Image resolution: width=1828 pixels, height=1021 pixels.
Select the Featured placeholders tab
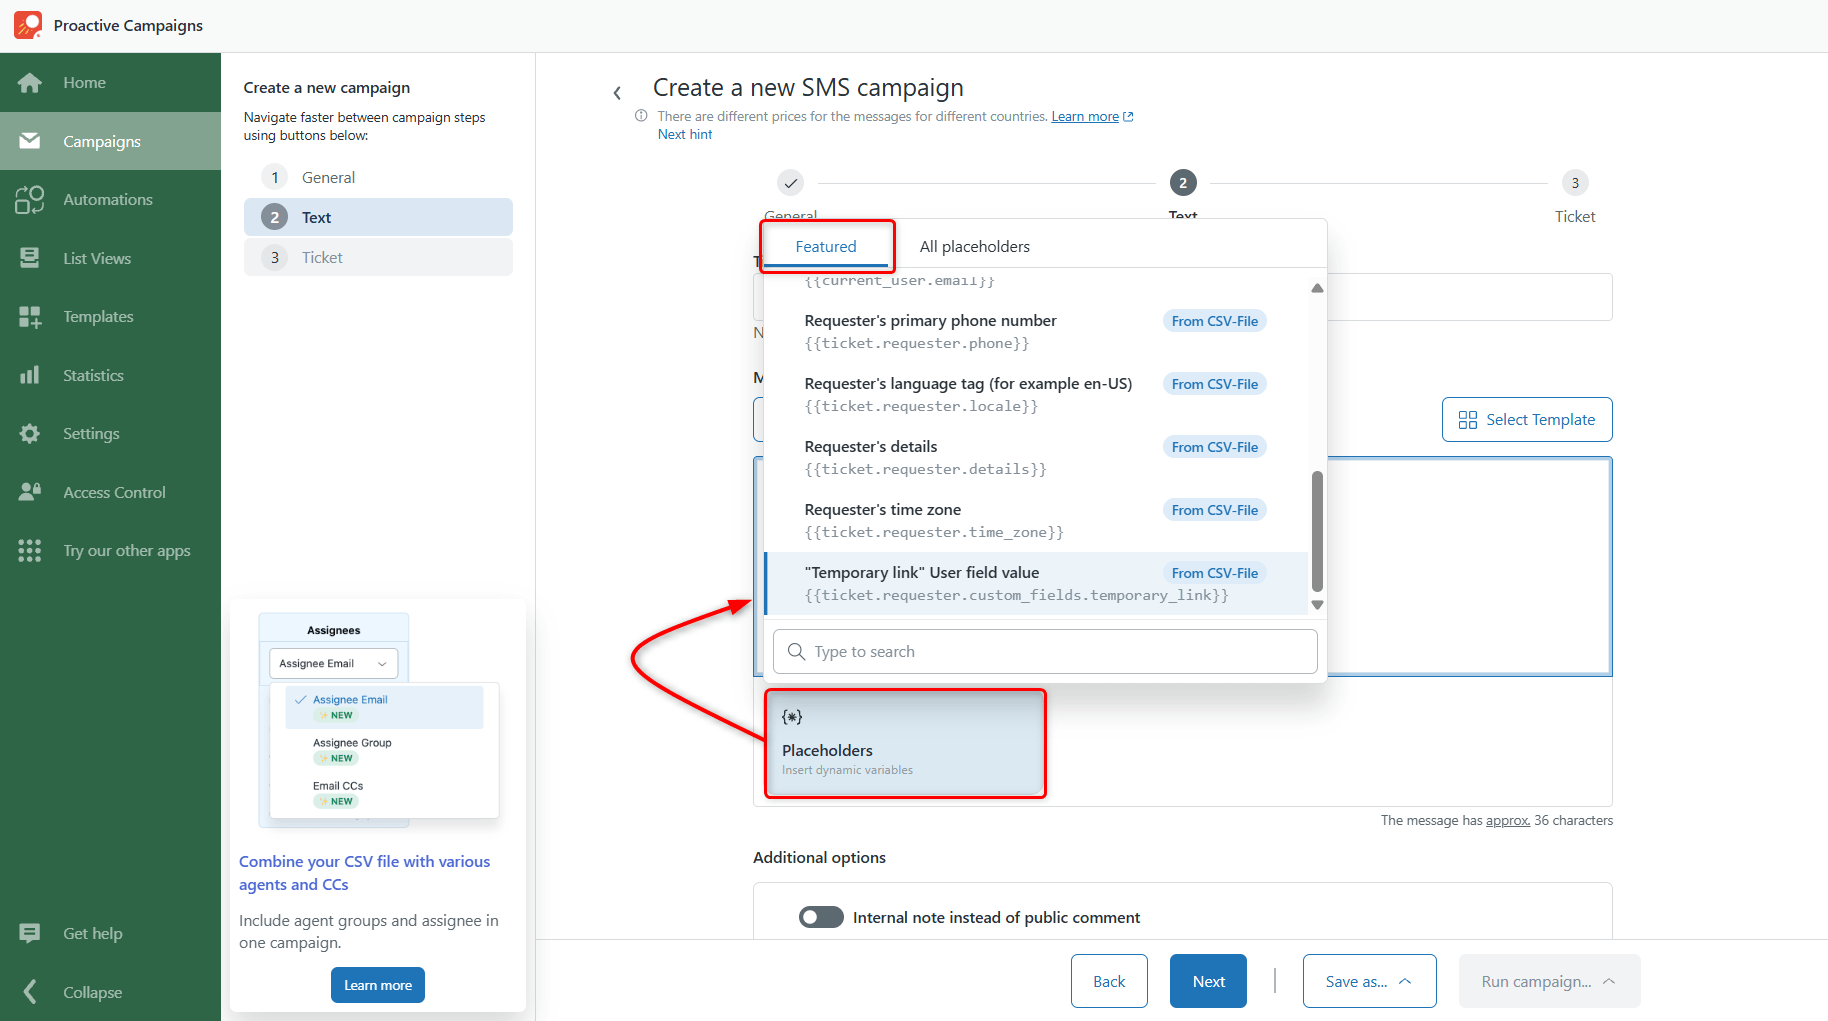coord(826,246)
